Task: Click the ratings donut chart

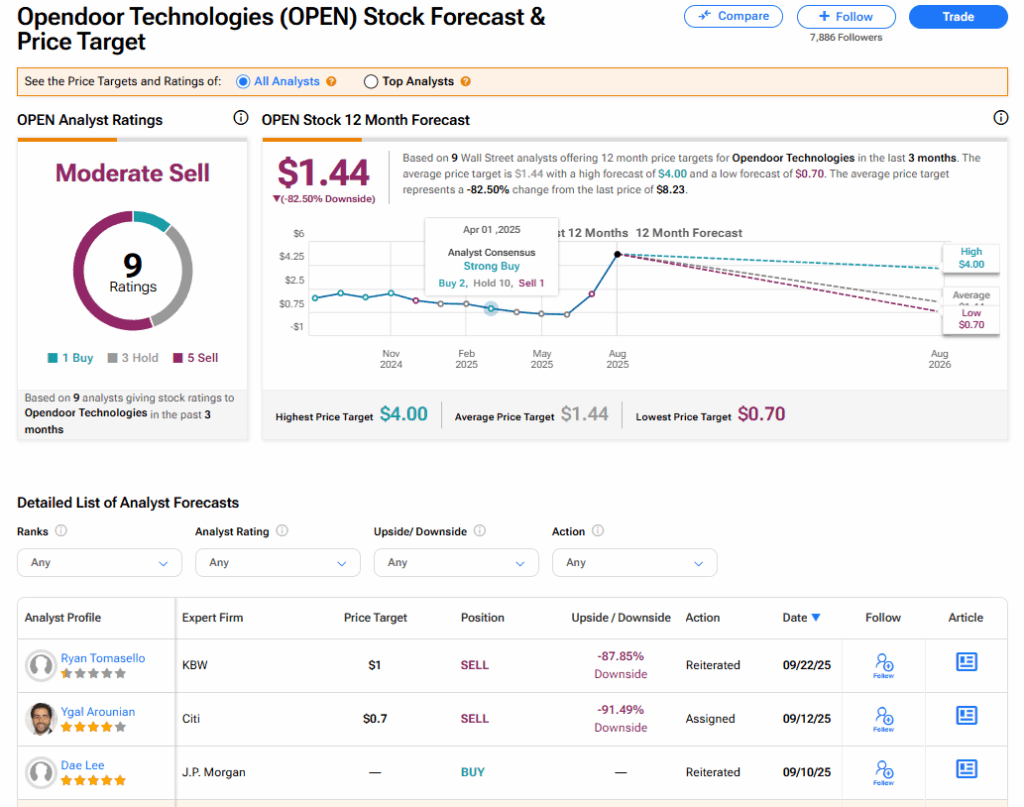Action: (133, 270)
